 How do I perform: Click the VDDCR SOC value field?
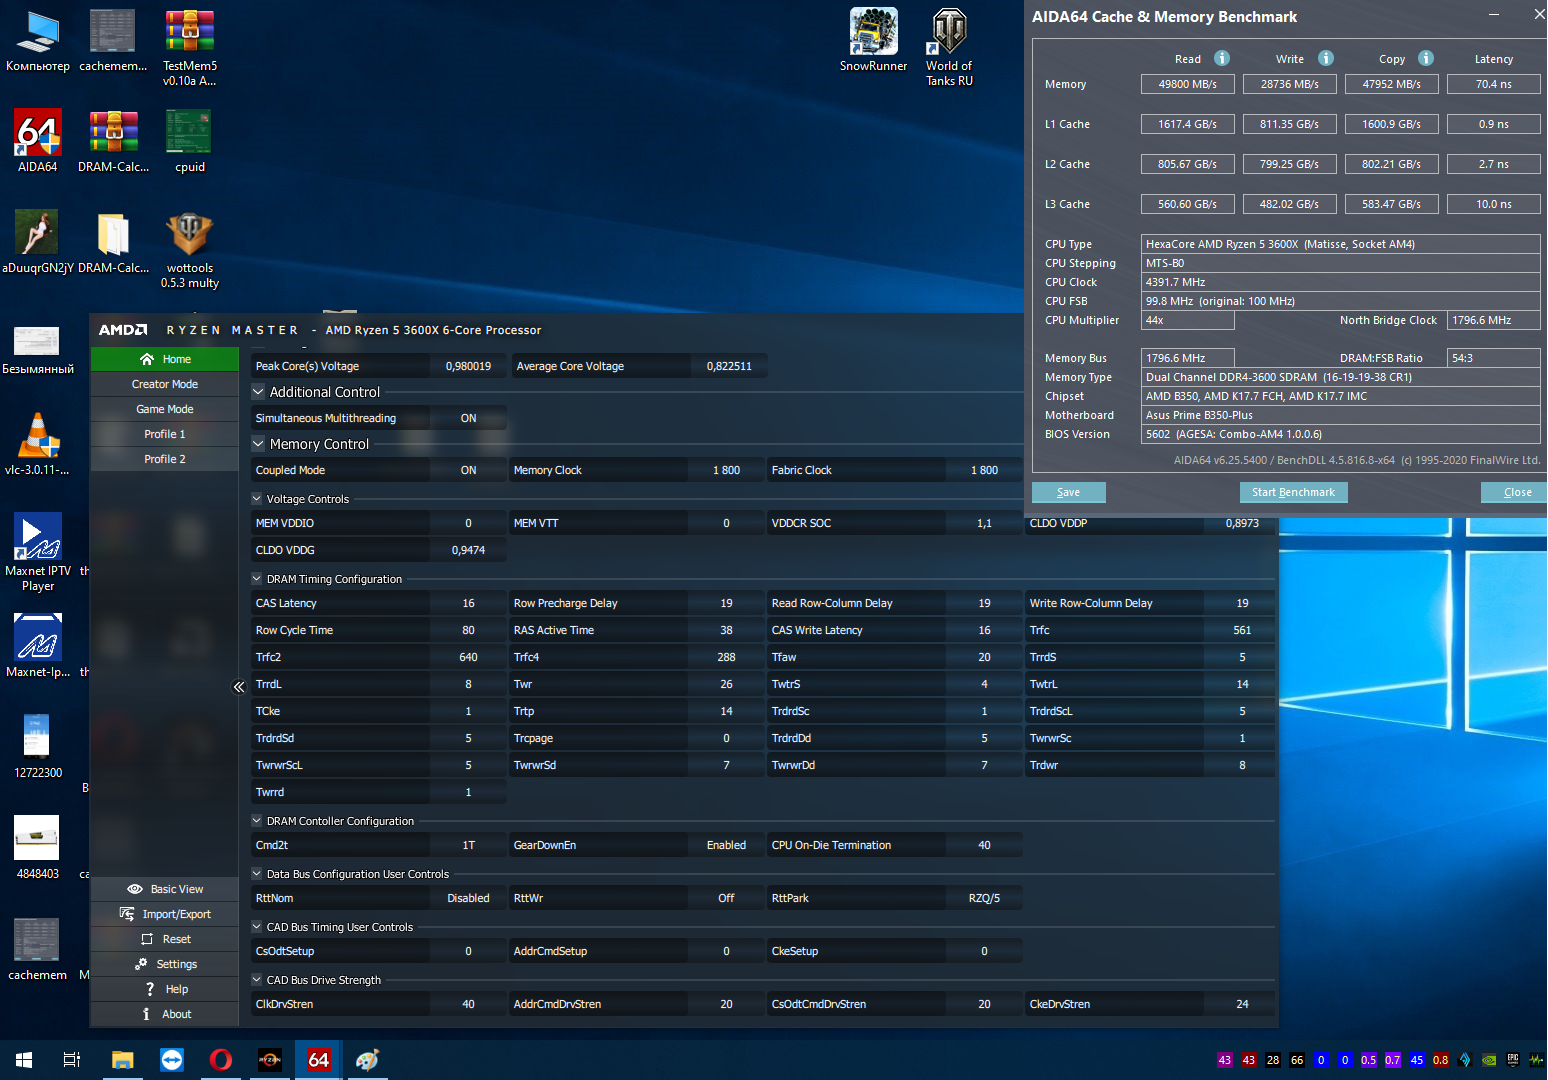click(984, 523)
